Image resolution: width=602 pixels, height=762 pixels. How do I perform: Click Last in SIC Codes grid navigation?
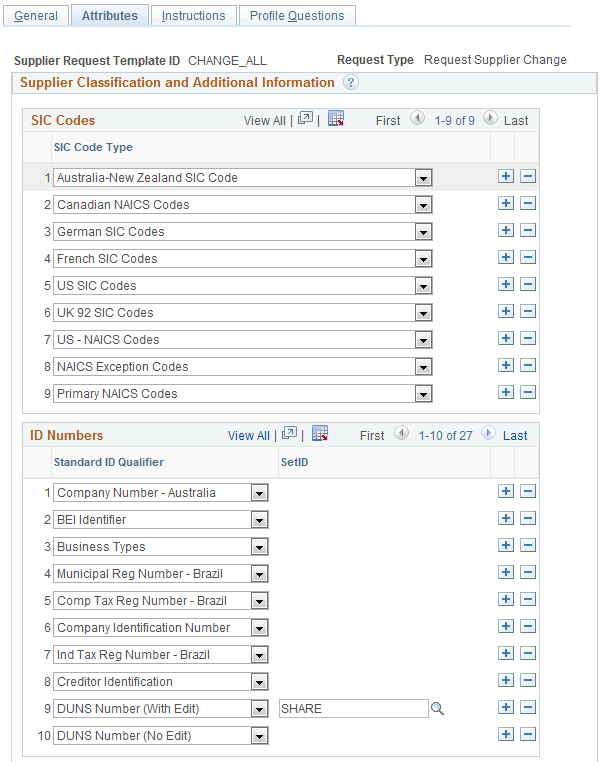(516, 121)
